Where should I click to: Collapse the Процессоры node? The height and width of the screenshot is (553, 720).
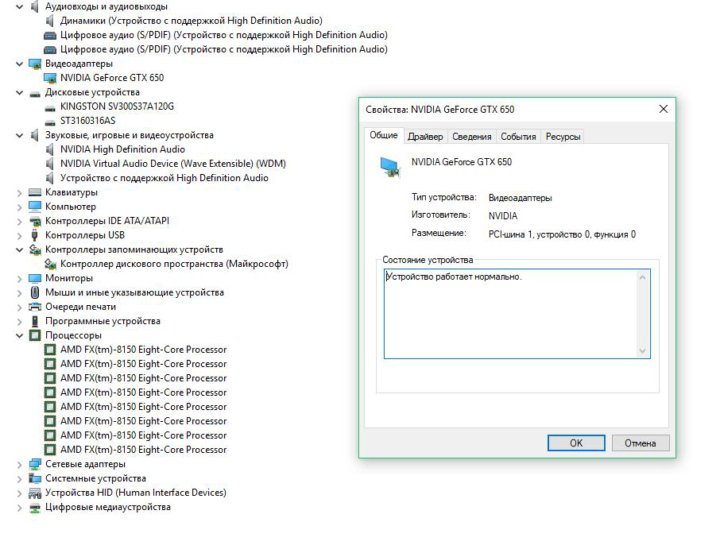19,336
